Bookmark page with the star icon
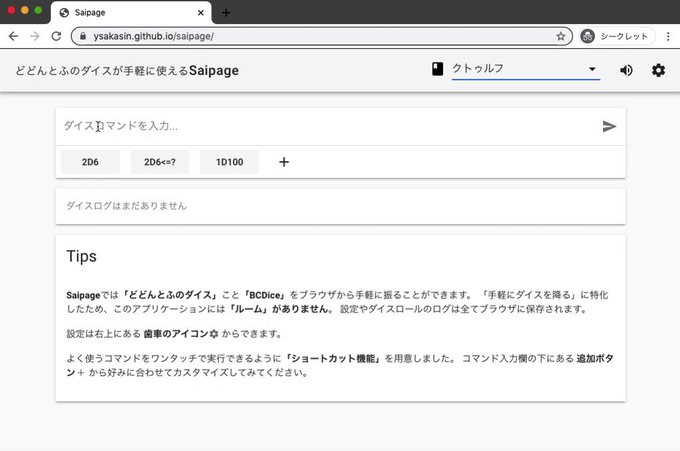This screenshot has width=680, height=451. 561,36
